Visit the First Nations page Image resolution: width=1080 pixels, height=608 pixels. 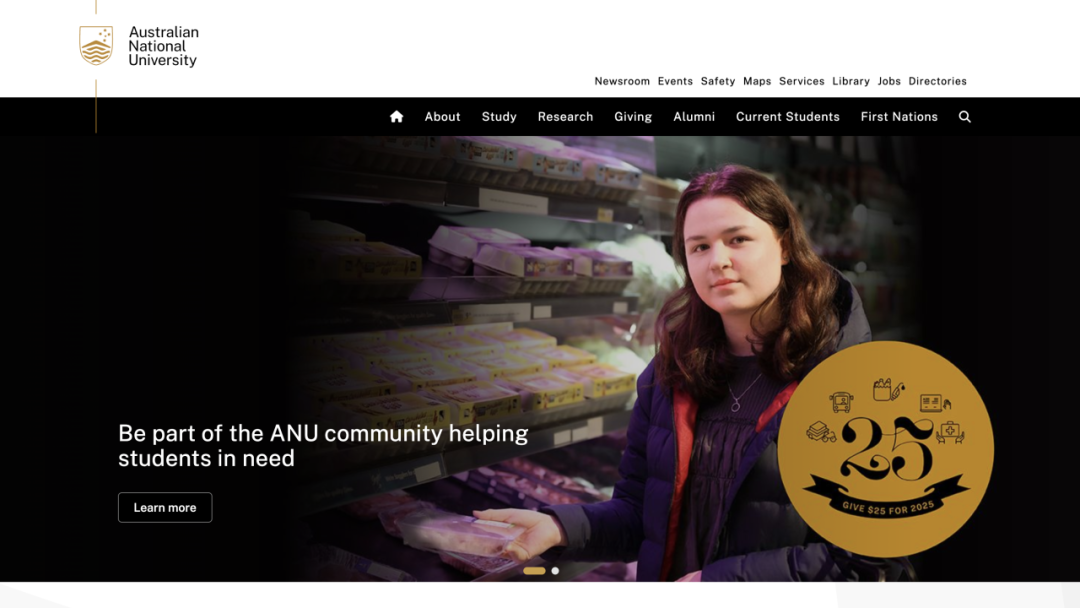(x=899, y=117)
